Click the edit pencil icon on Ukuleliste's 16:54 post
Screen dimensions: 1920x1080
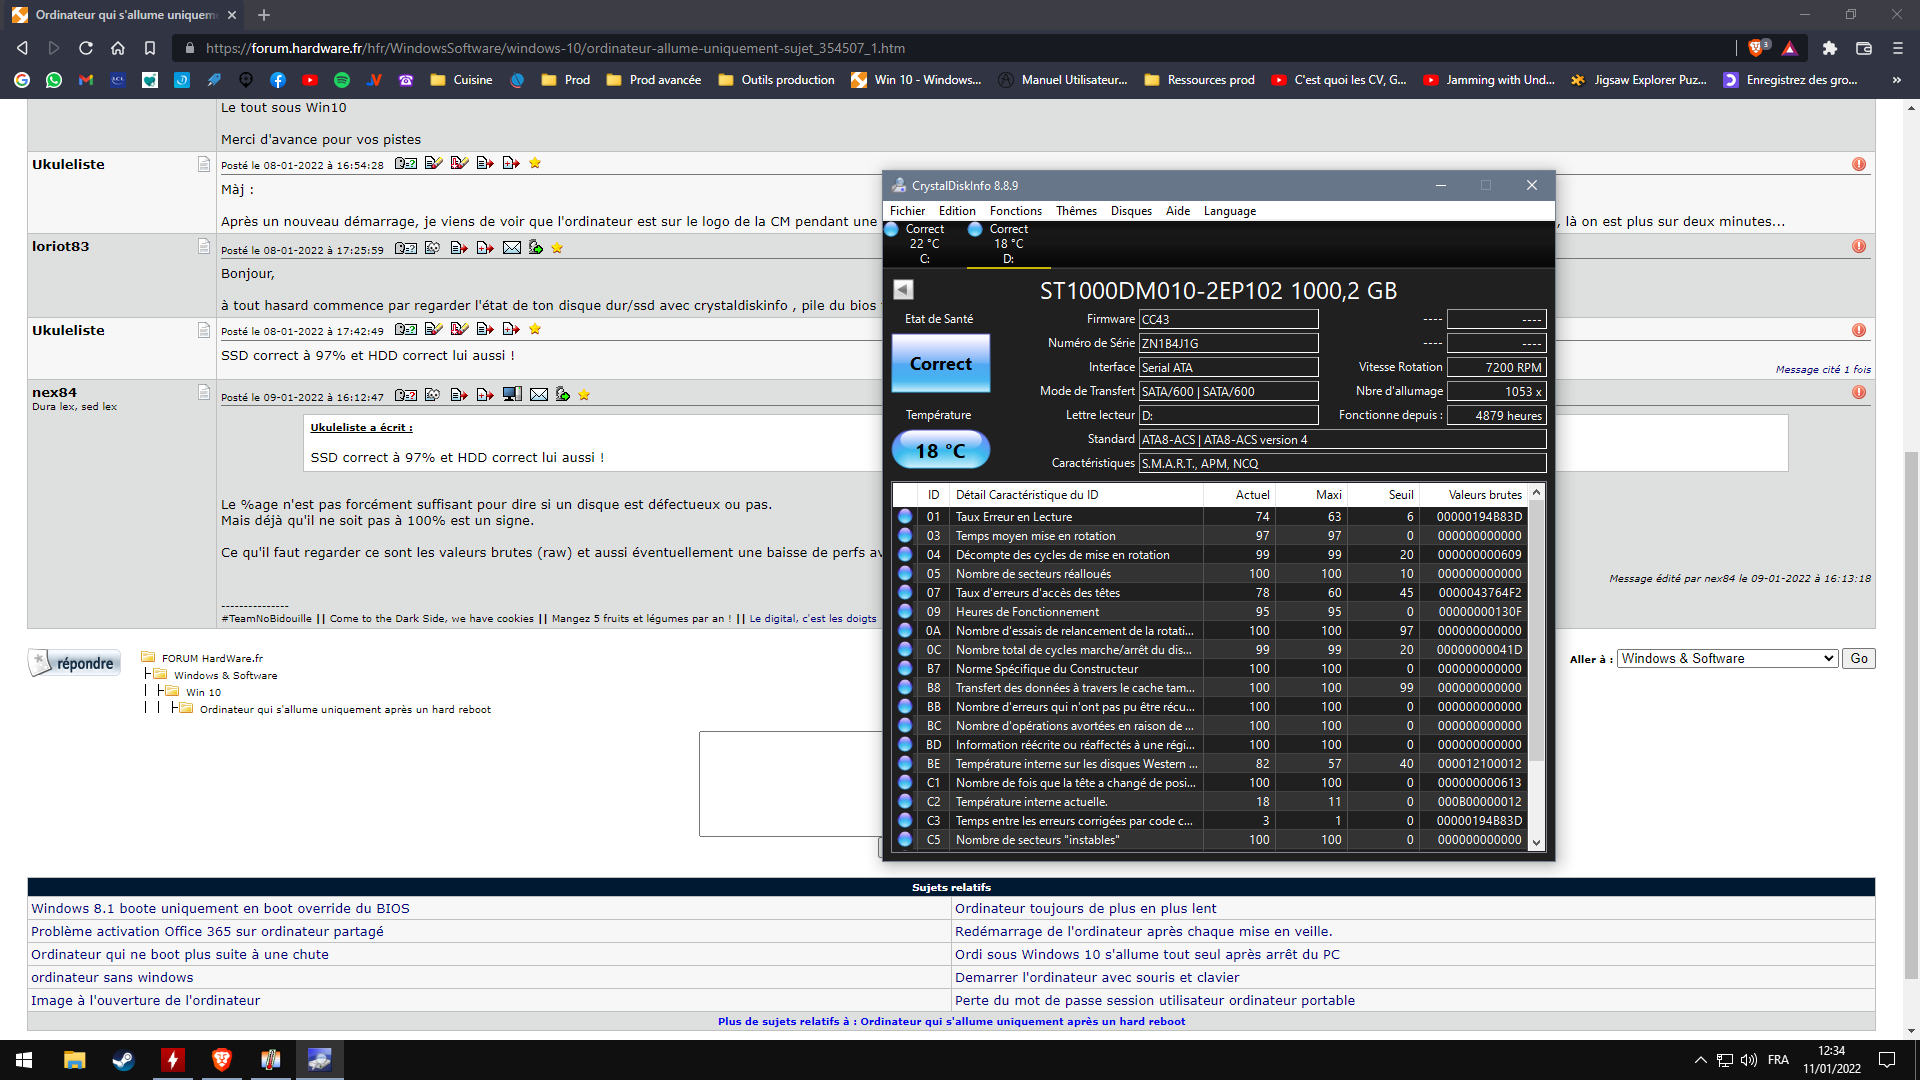[x=433, y=163]
